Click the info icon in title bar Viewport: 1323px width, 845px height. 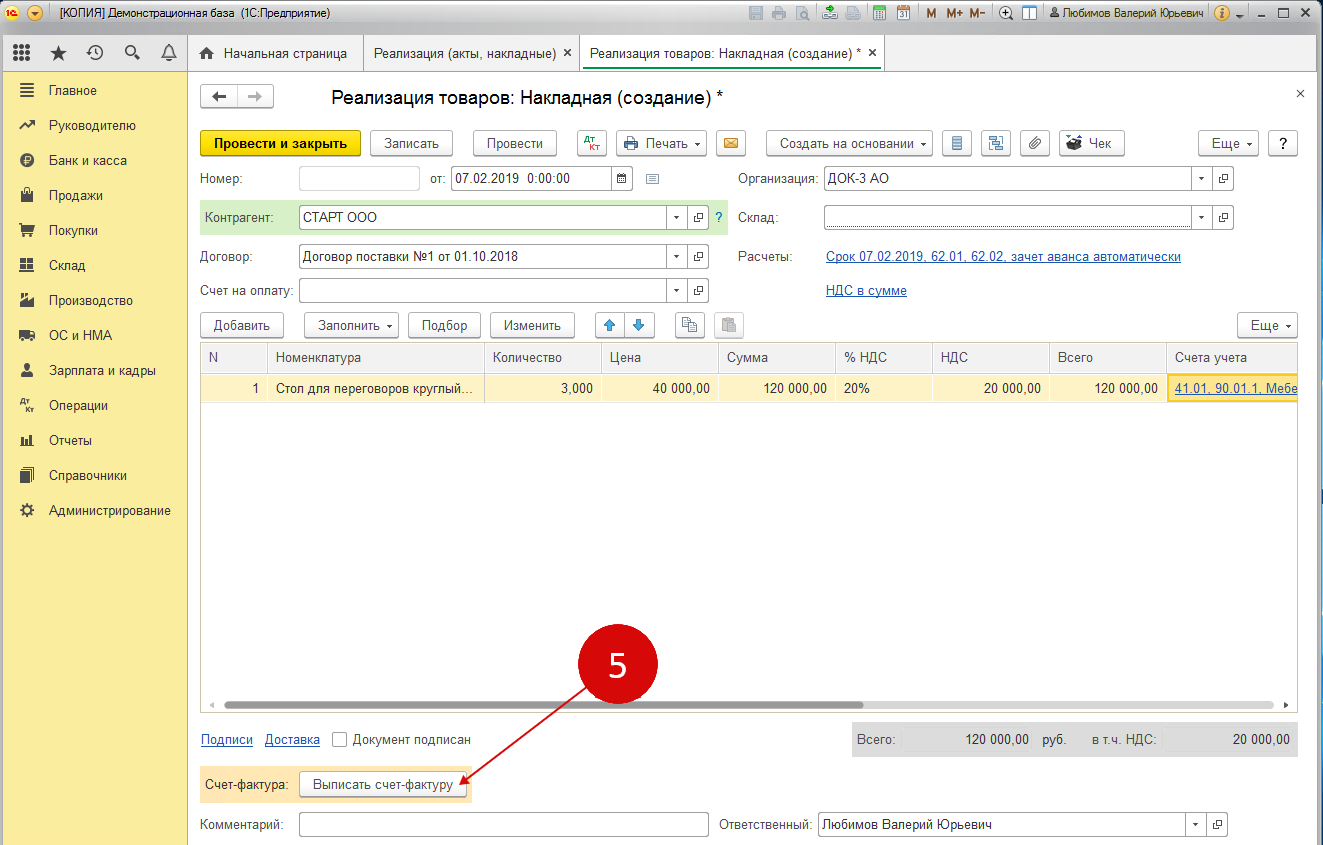pyautogui.click(x=1221, y=13)
